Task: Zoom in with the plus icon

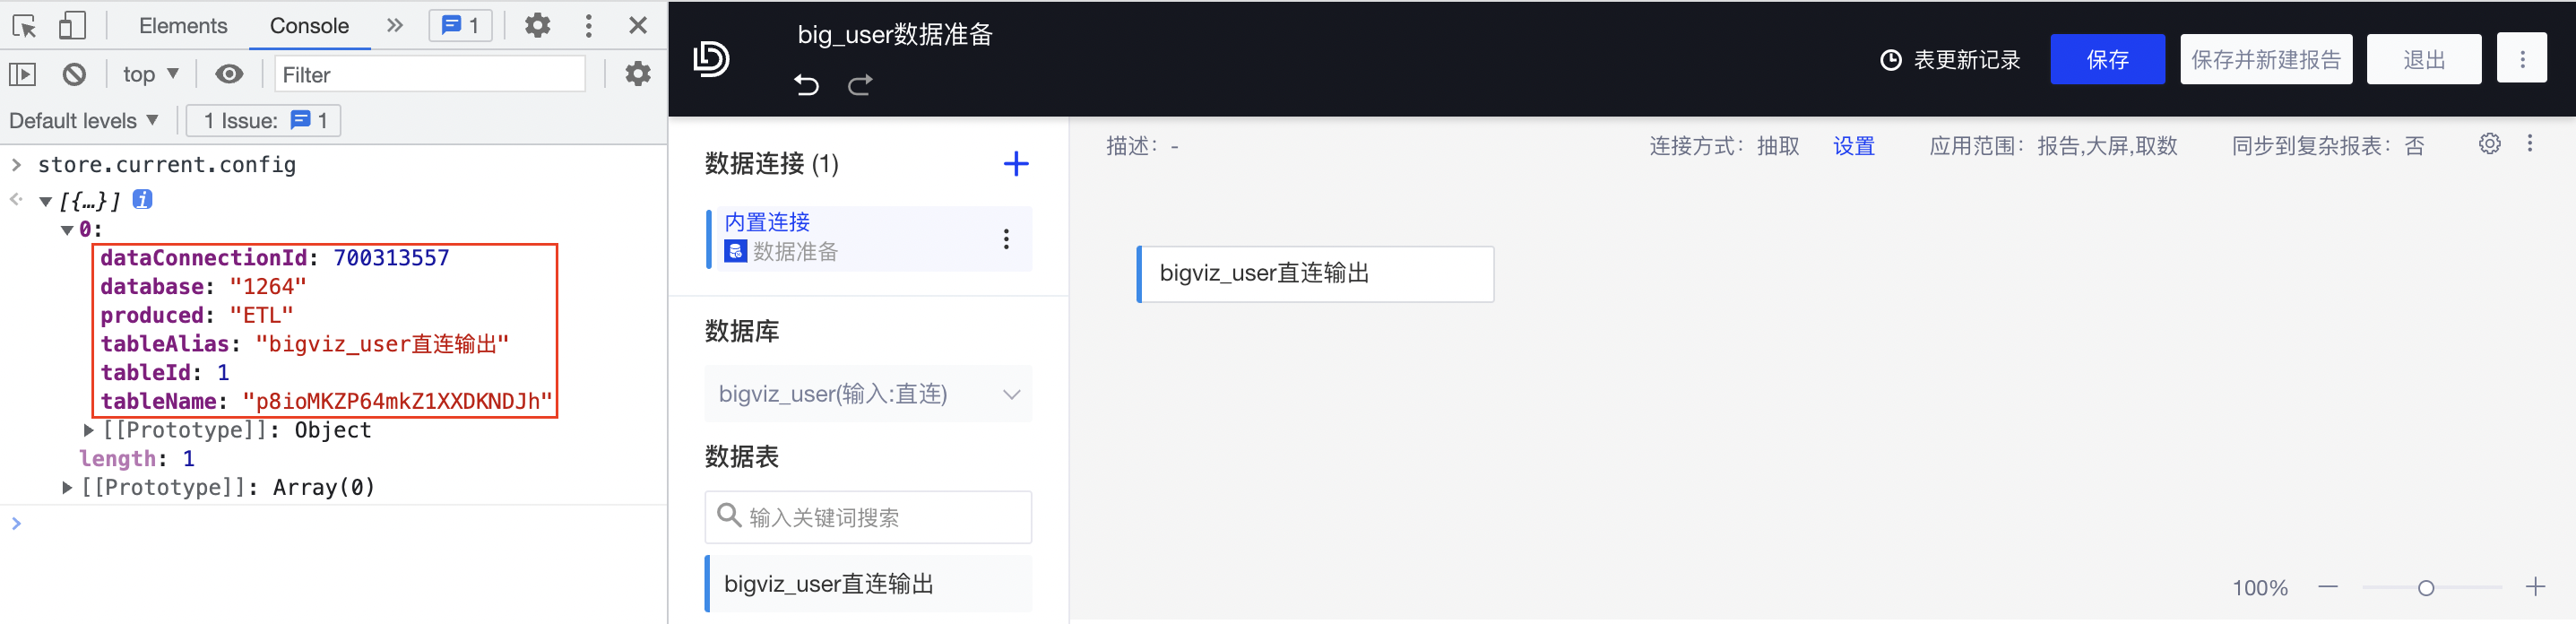Action: pos(2534,587)
